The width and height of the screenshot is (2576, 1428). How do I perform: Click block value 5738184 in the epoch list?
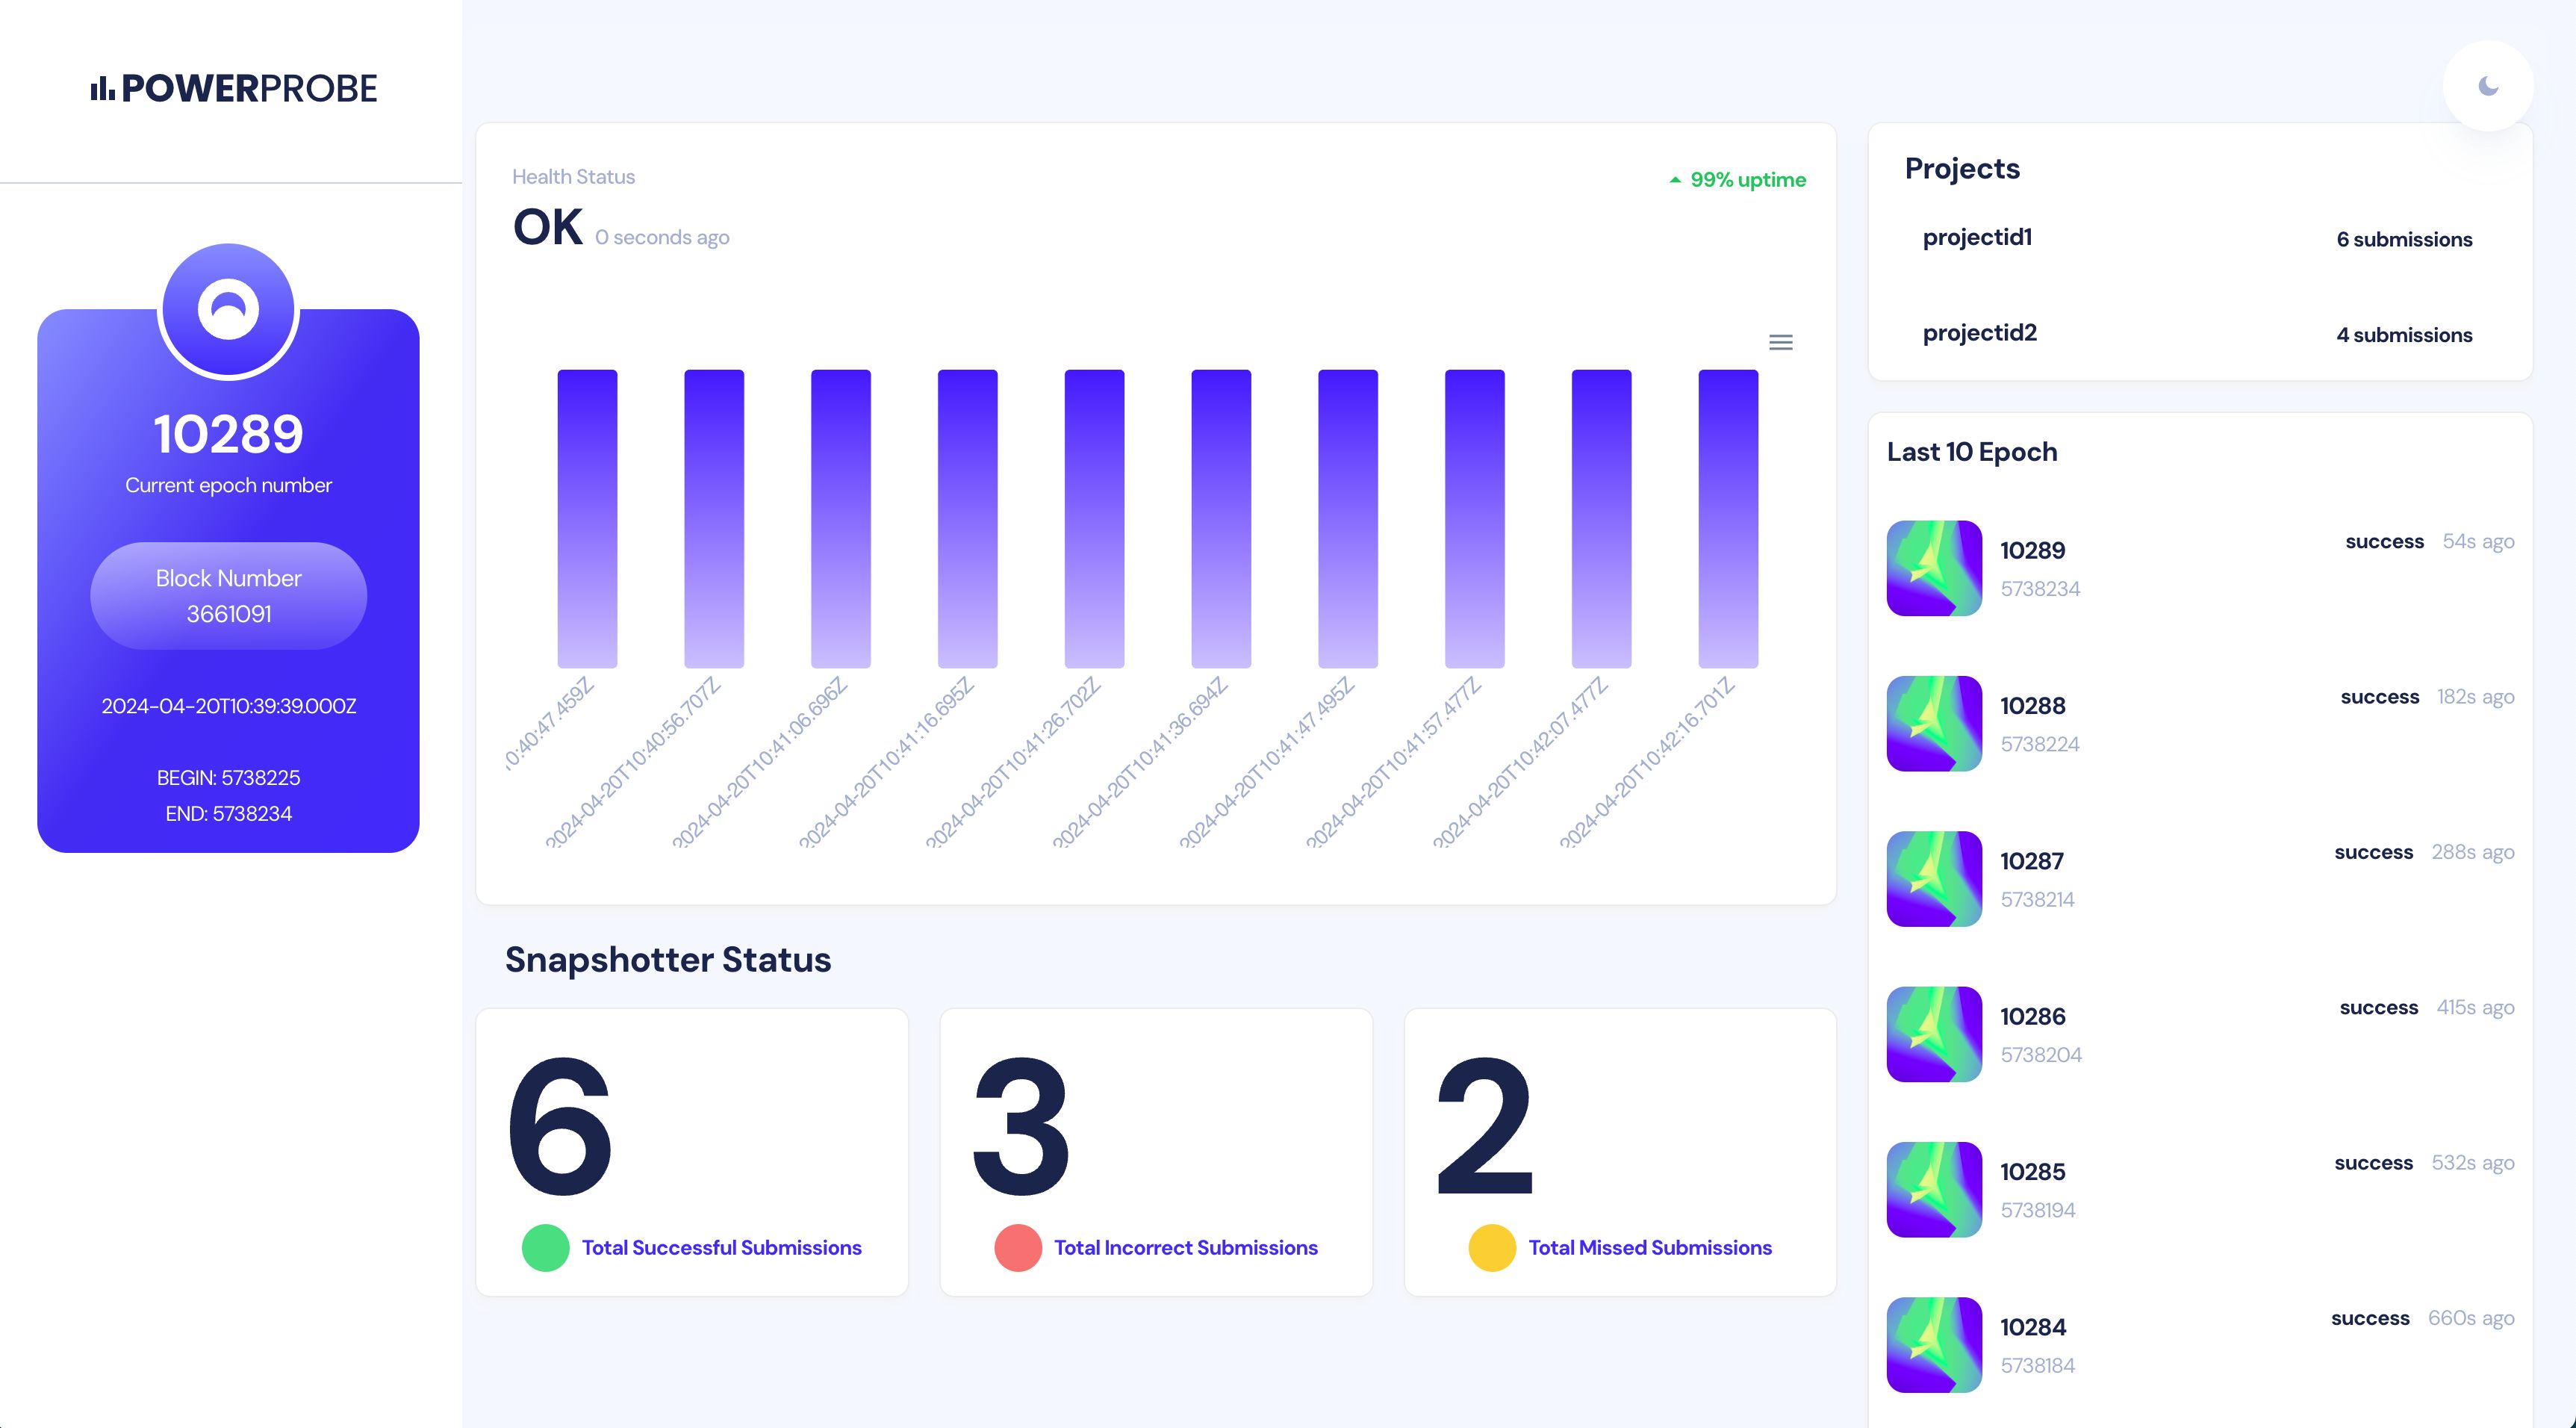pyautogui.click(x=2038, y=1366)
